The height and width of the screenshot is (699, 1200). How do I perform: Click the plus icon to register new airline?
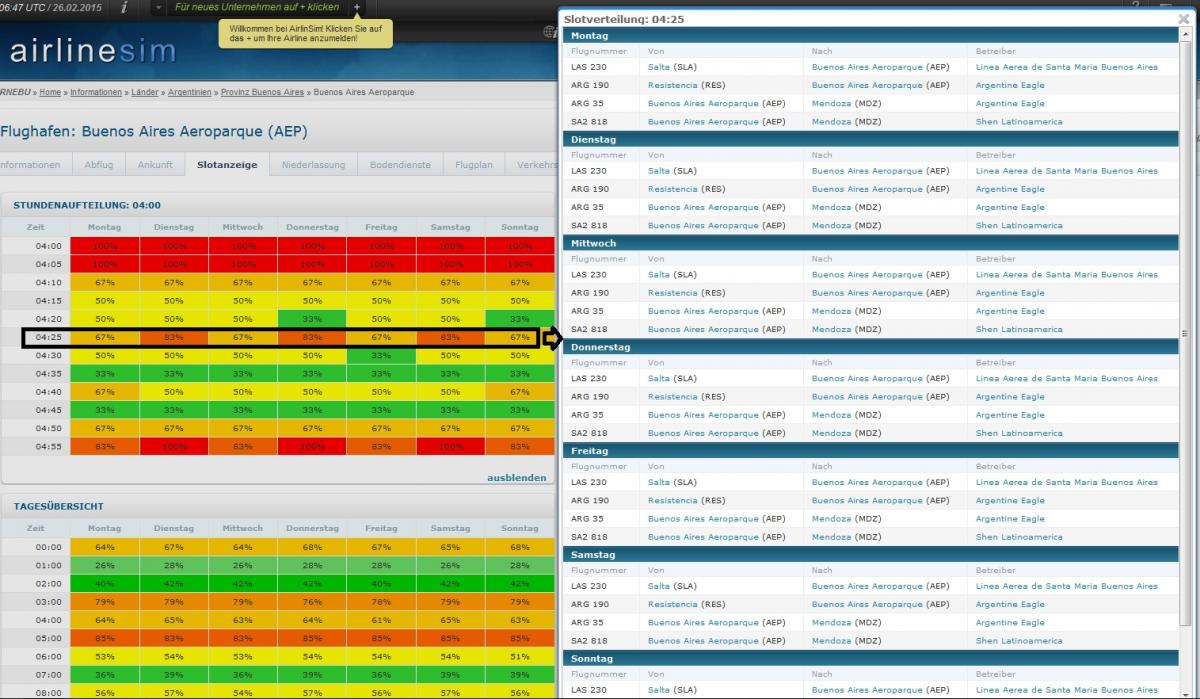click(357, 7)
